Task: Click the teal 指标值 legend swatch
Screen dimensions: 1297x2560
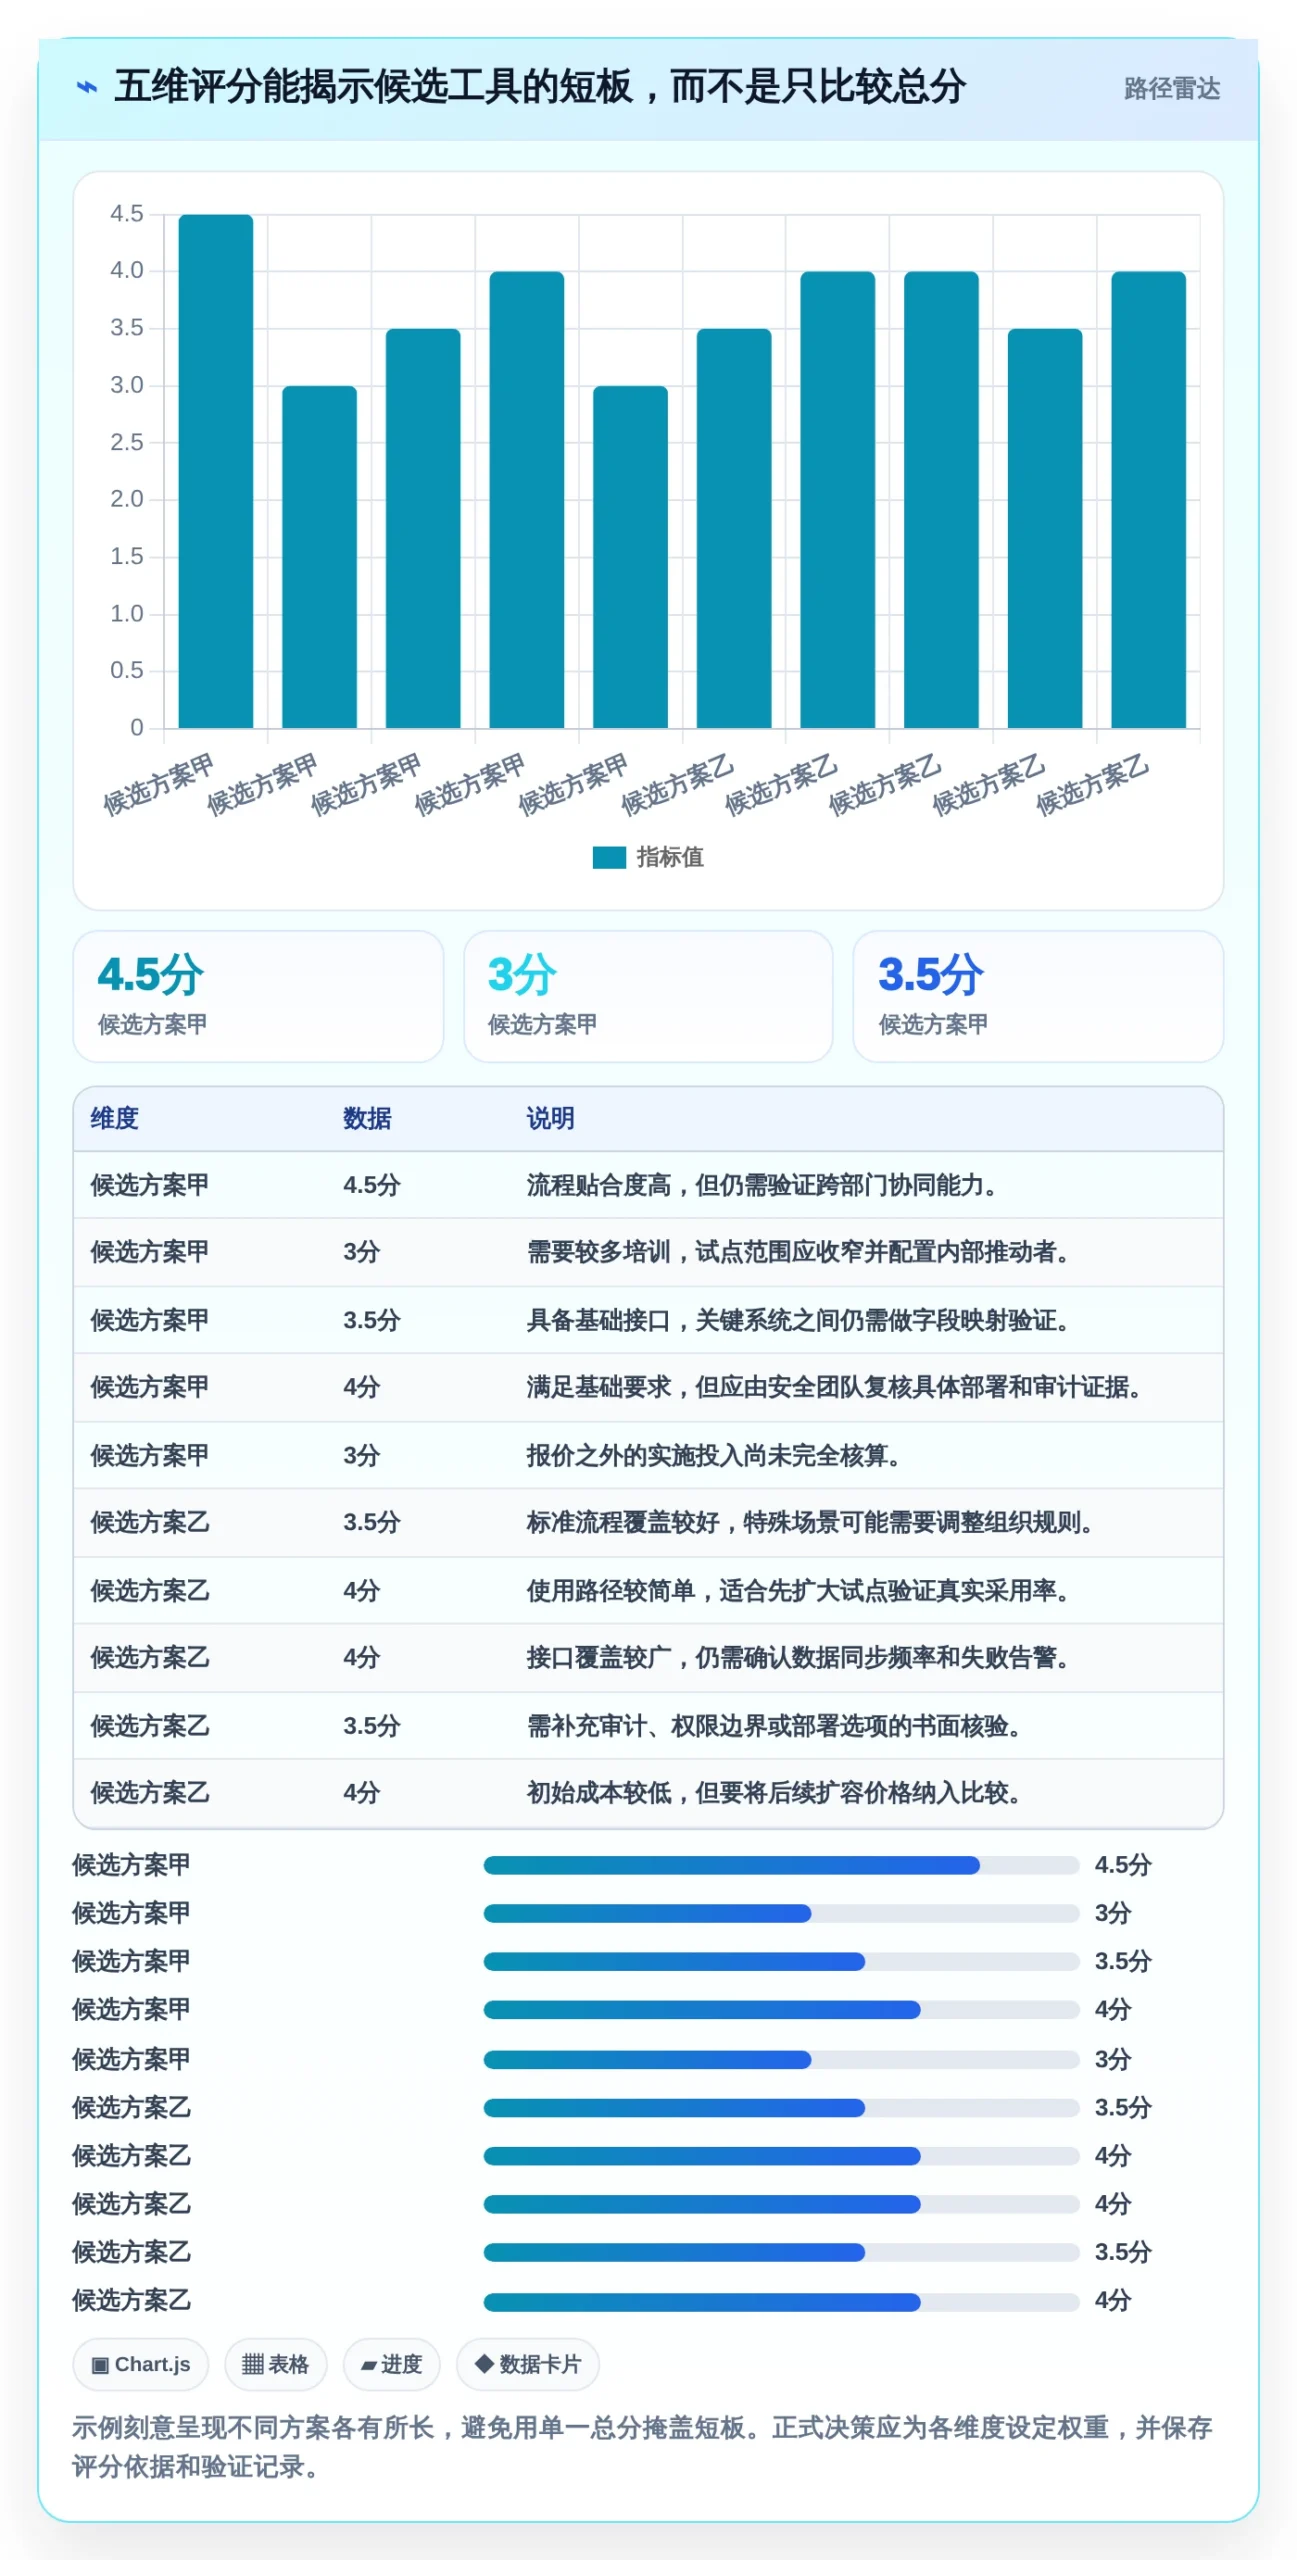Action: click(608, 857)
